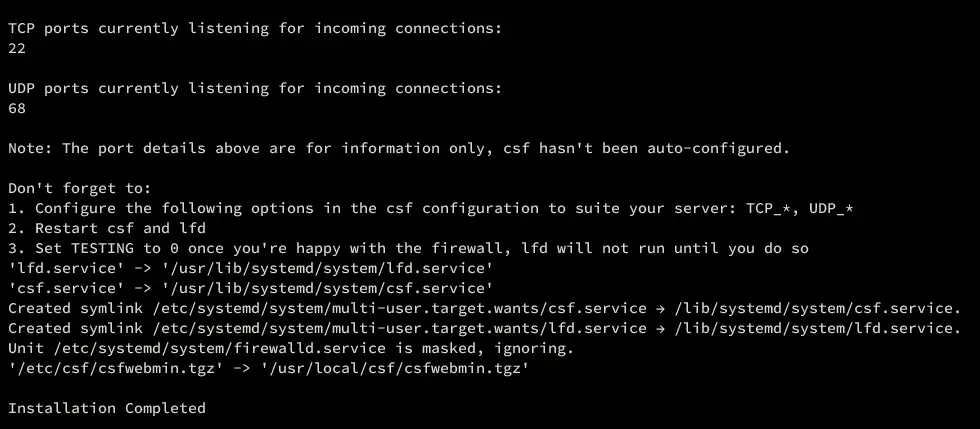The image size is (980, 429).
Task: Click the TCP ports listening header line
Action: (255, 28)
